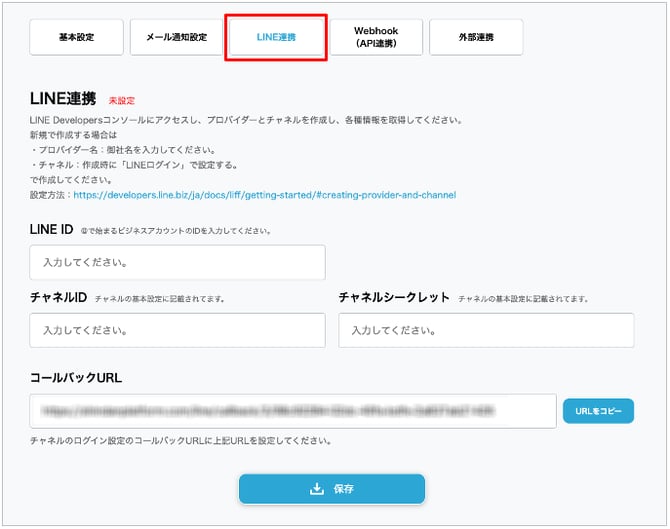Viewport: 670px width, 529px height.
Task: Open the Webhook (API連携) tab
Action: [376, 37]
